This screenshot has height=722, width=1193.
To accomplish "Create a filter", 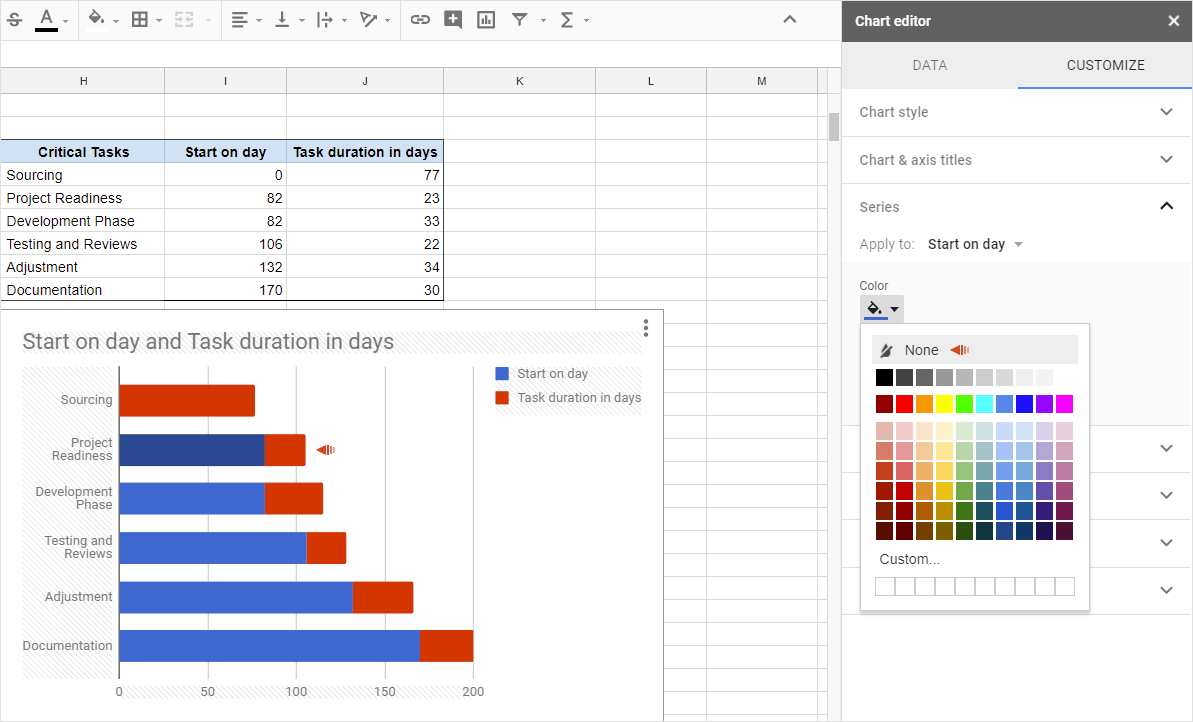I will (x=521, y=19).
